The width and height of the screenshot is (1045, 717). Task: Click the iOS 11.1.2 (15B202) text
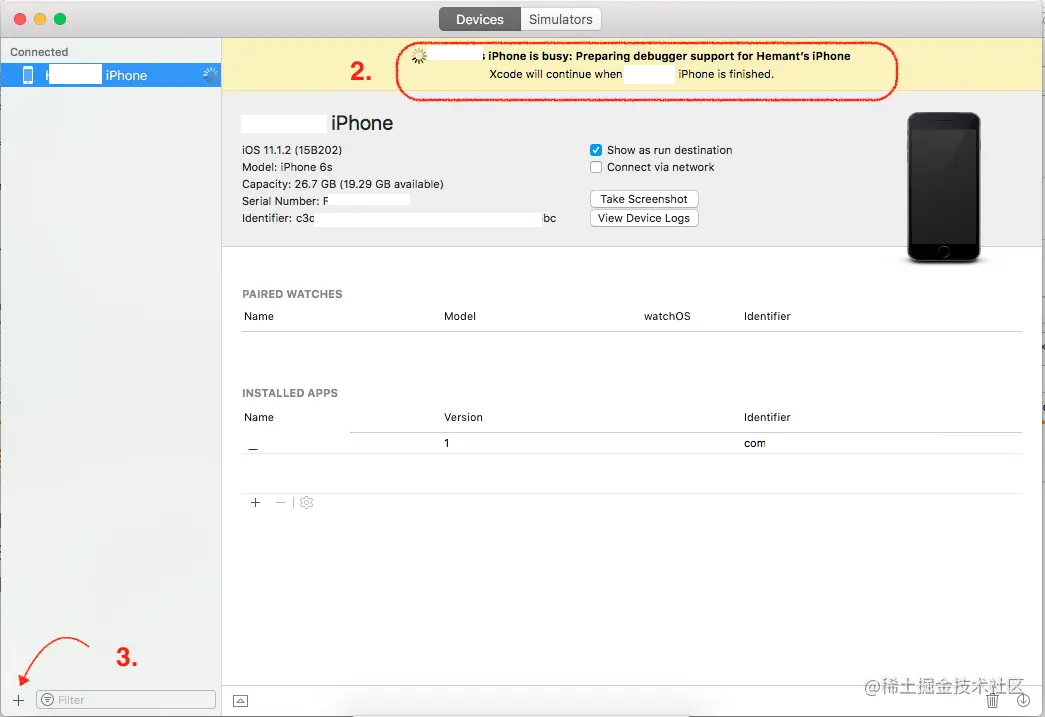tap(292, 150)
